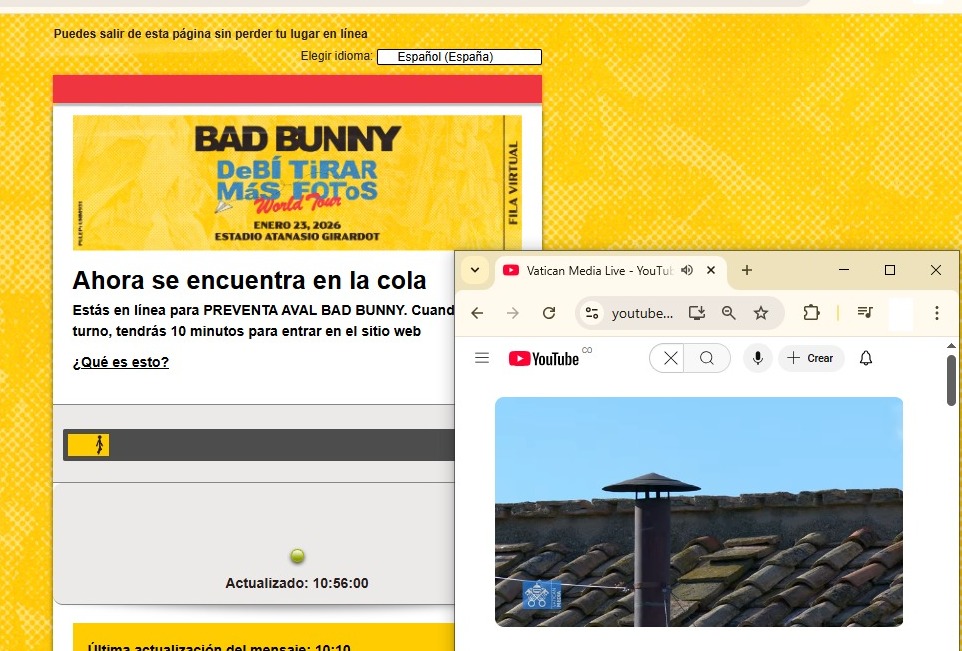
Task: Minimize the YouTube browser window
Action: tap(844, 270)
